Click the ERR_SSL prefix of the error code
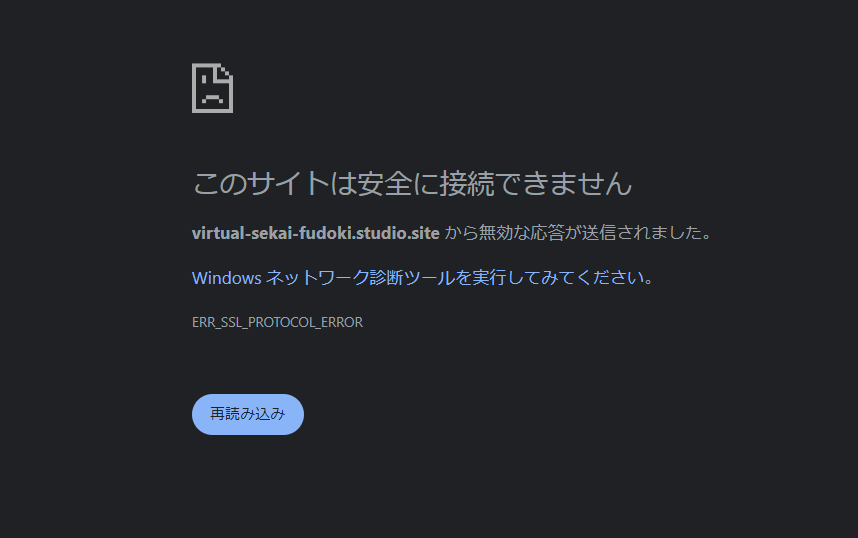 click(217, 322)
